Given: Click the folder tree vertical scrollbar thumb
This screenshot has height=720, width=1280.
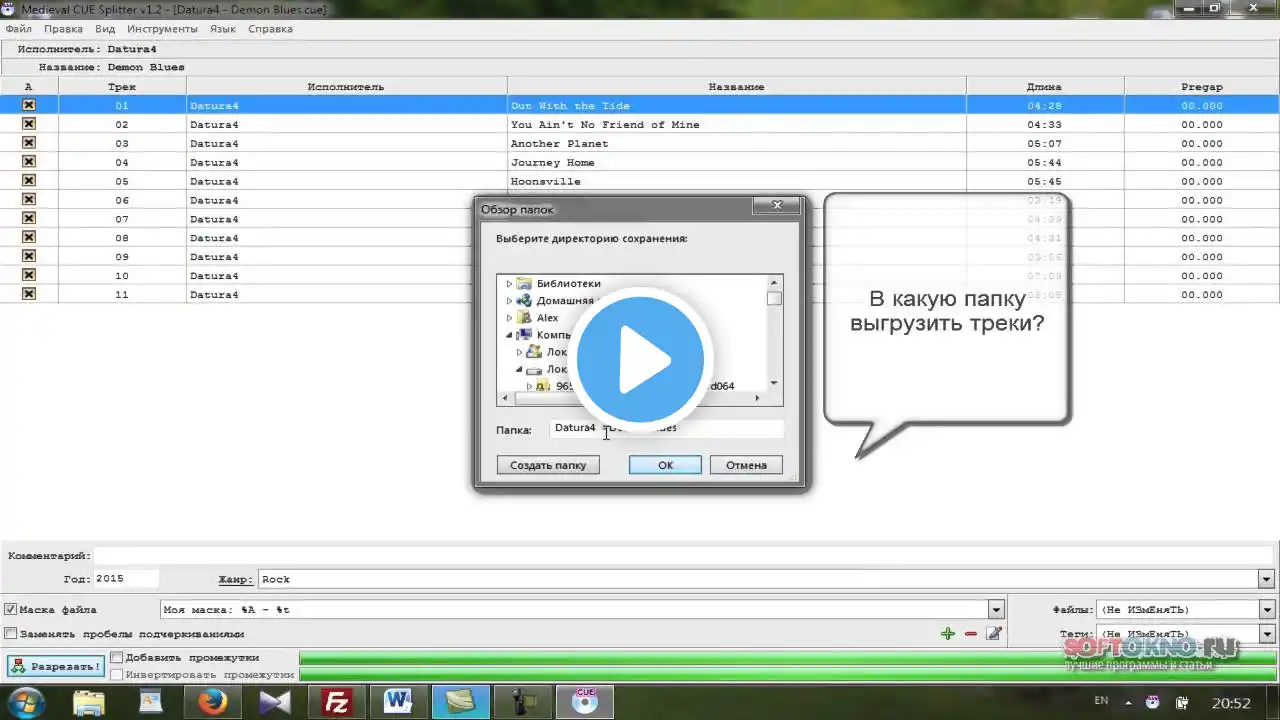Looking at the screenshot, I should [774, 299].
